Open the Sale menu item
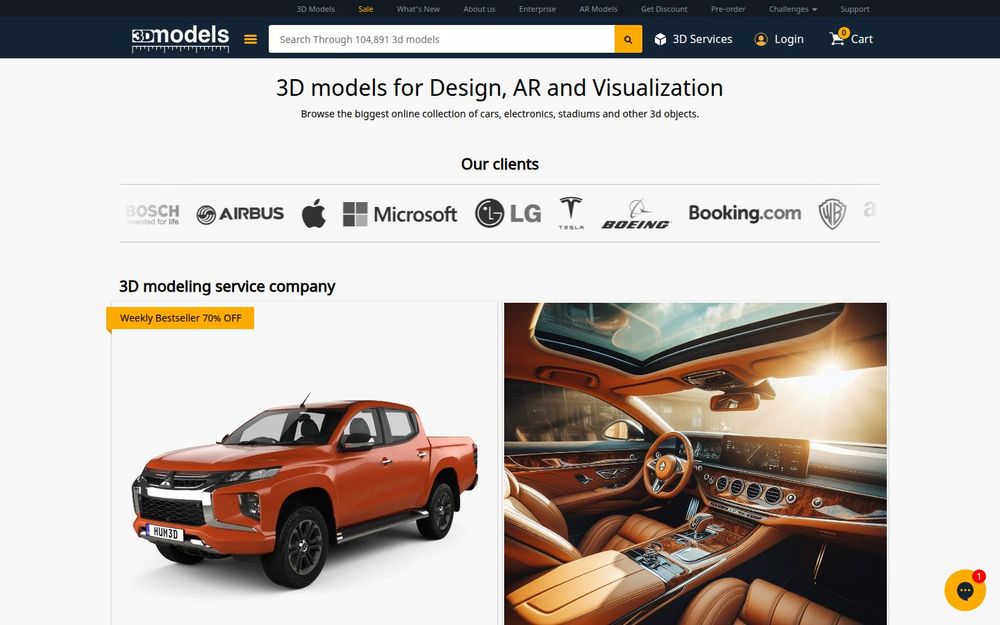 (366, 9)
